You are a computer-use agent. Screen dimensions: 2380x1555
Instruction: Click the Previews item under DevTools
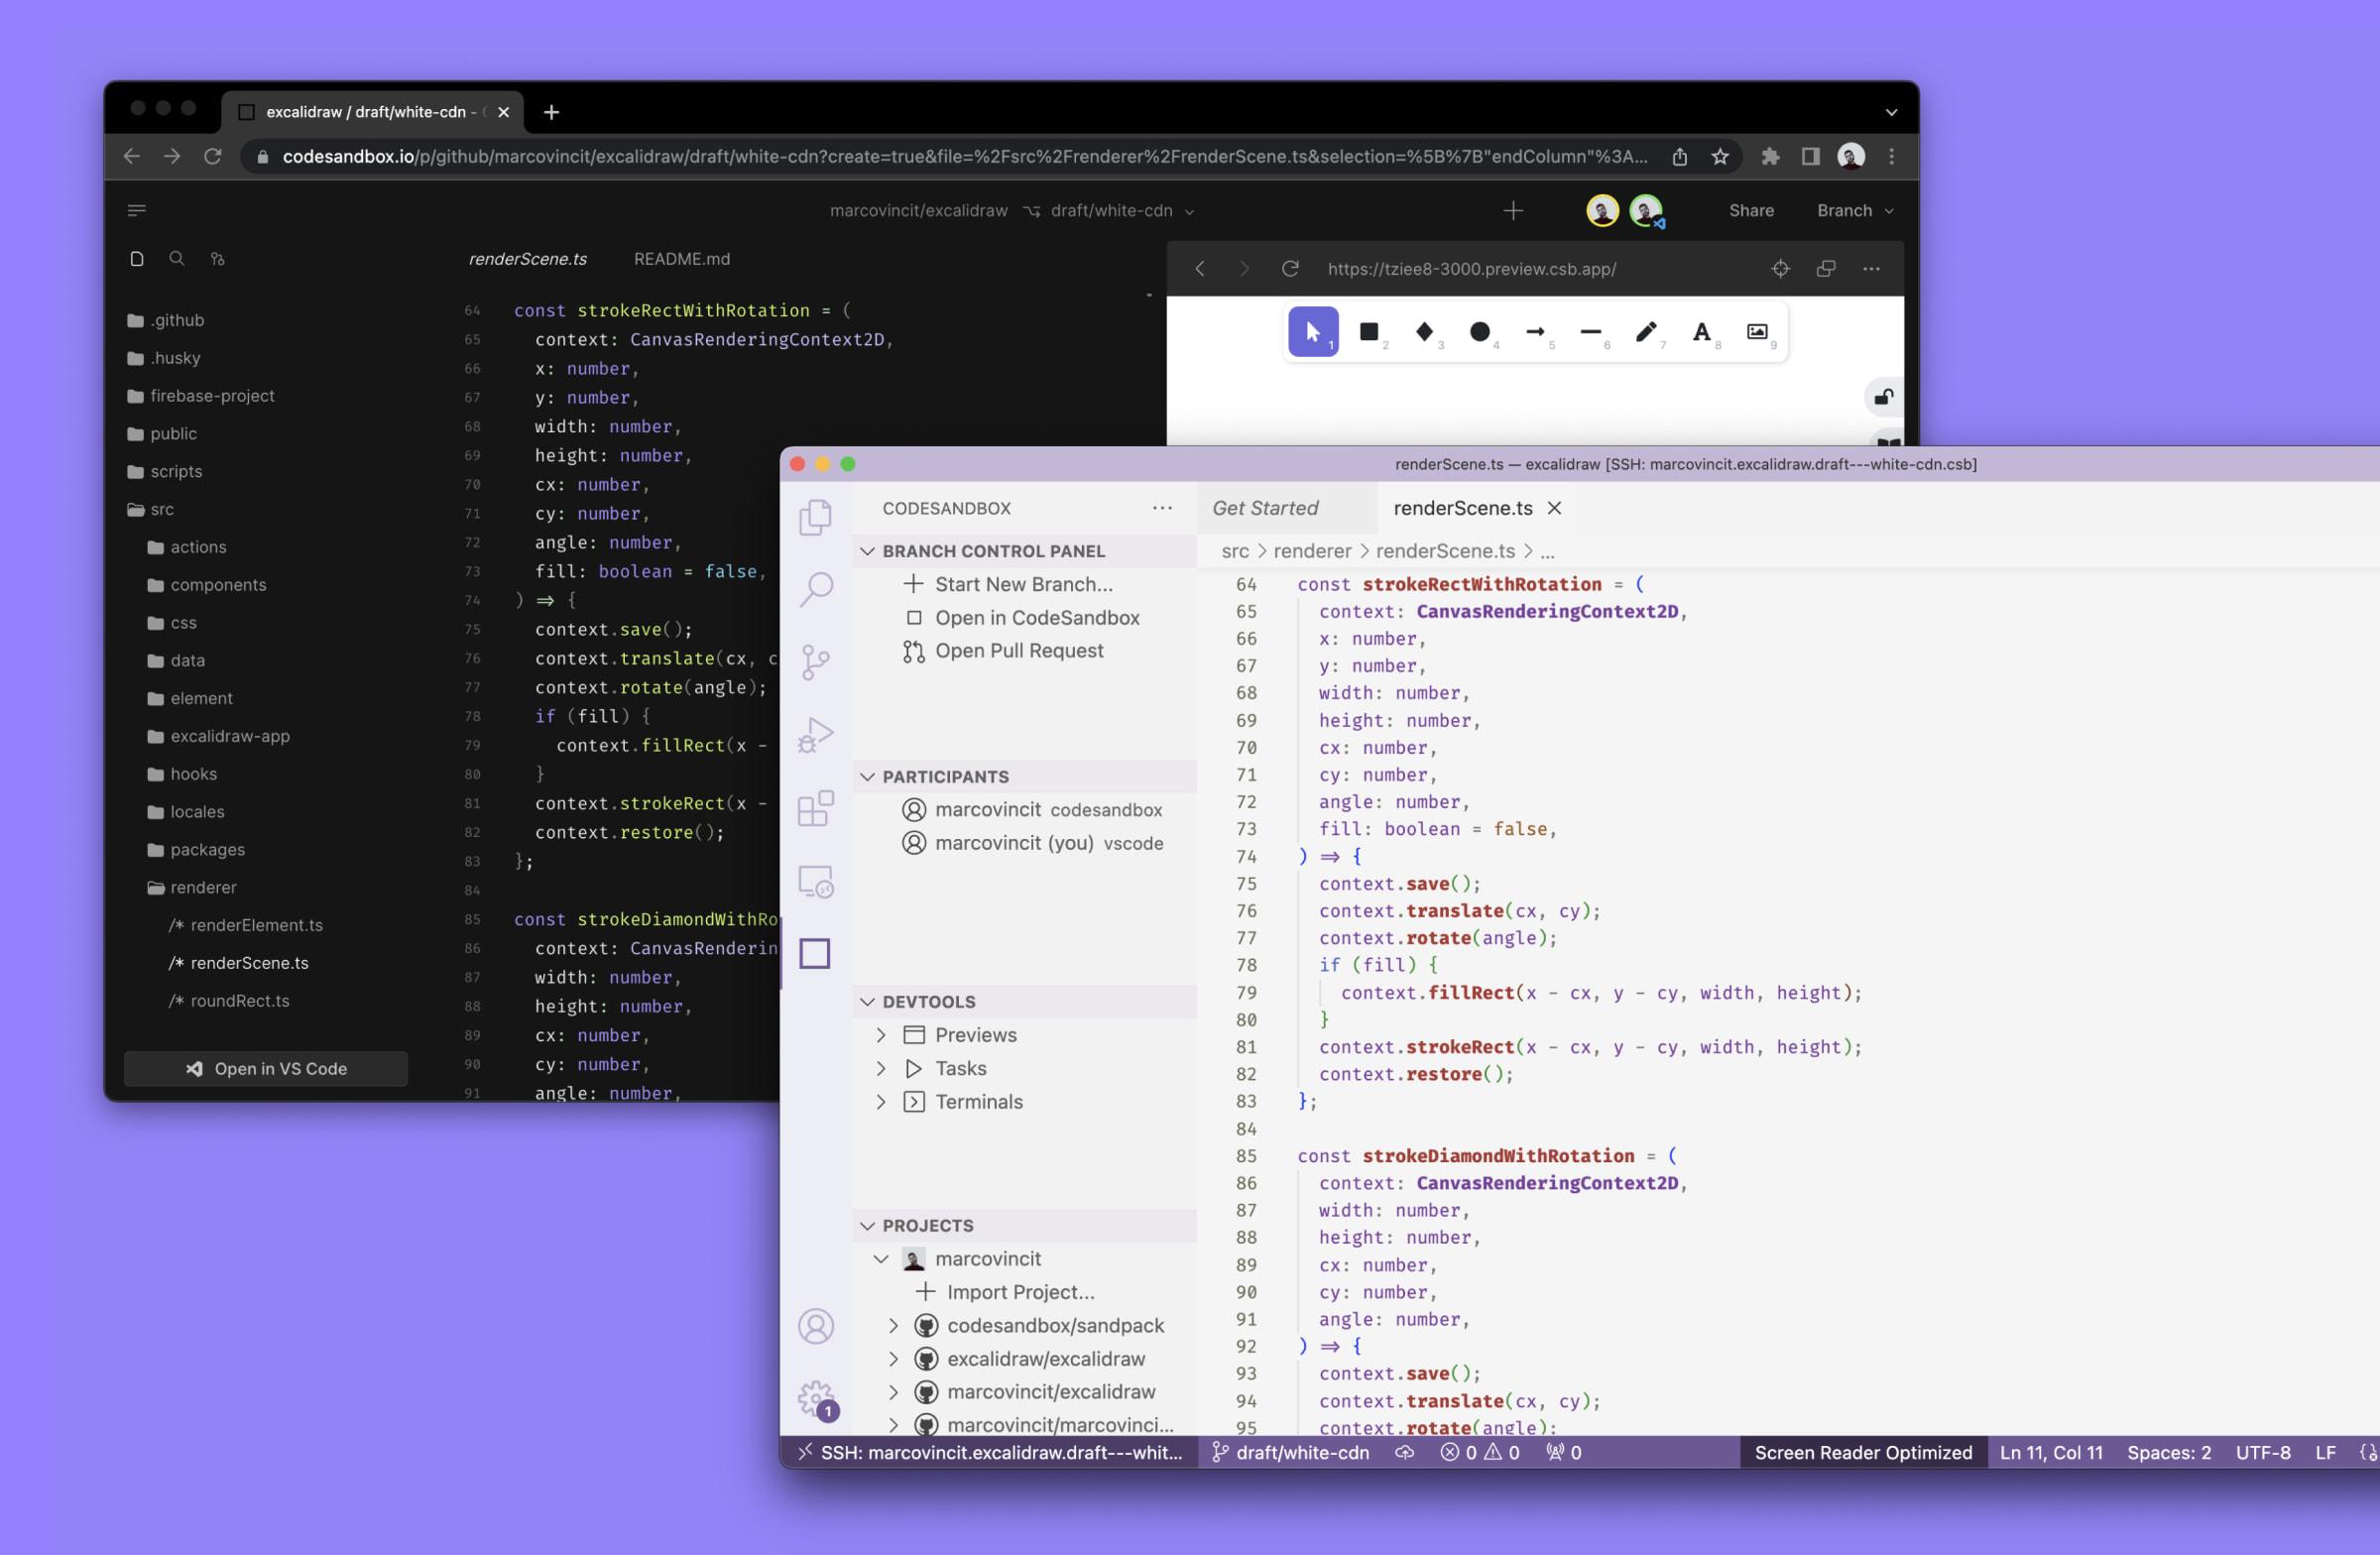[x=973, y=1034]
